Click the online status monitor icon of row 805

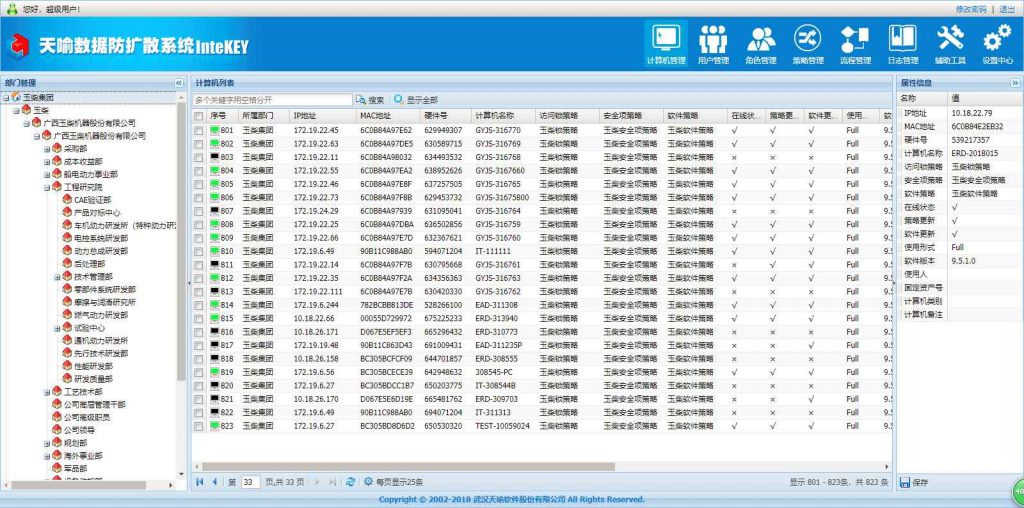pos(215,184)
